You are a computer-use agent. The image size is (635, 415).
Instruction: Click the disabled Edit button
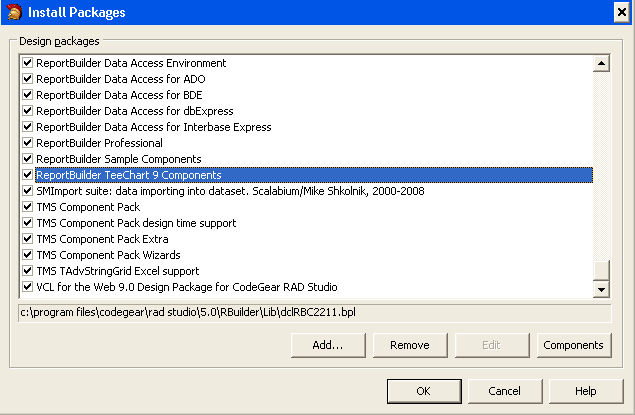[492, 345]
